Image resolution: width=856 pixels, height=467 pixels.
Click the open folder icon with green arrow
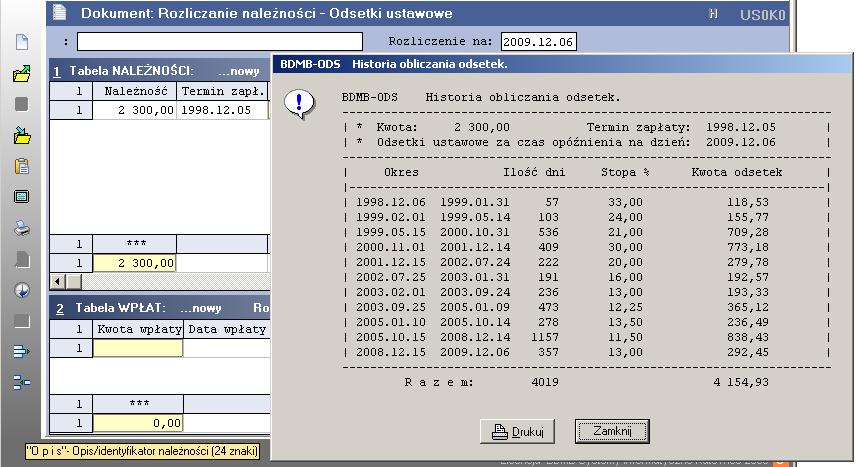tap(22, 73)
